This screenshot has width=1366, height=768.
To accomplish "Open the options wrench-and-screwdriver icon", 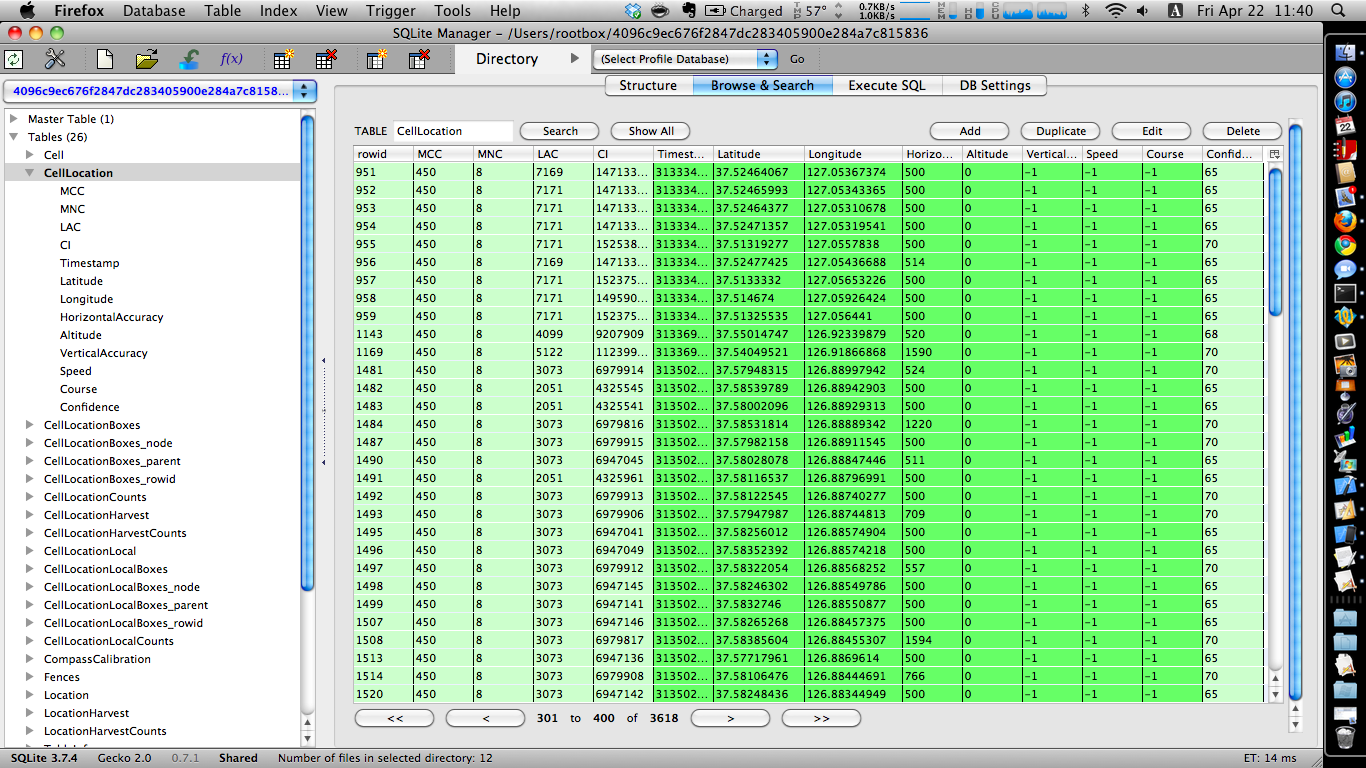I will tap(55, 59).
